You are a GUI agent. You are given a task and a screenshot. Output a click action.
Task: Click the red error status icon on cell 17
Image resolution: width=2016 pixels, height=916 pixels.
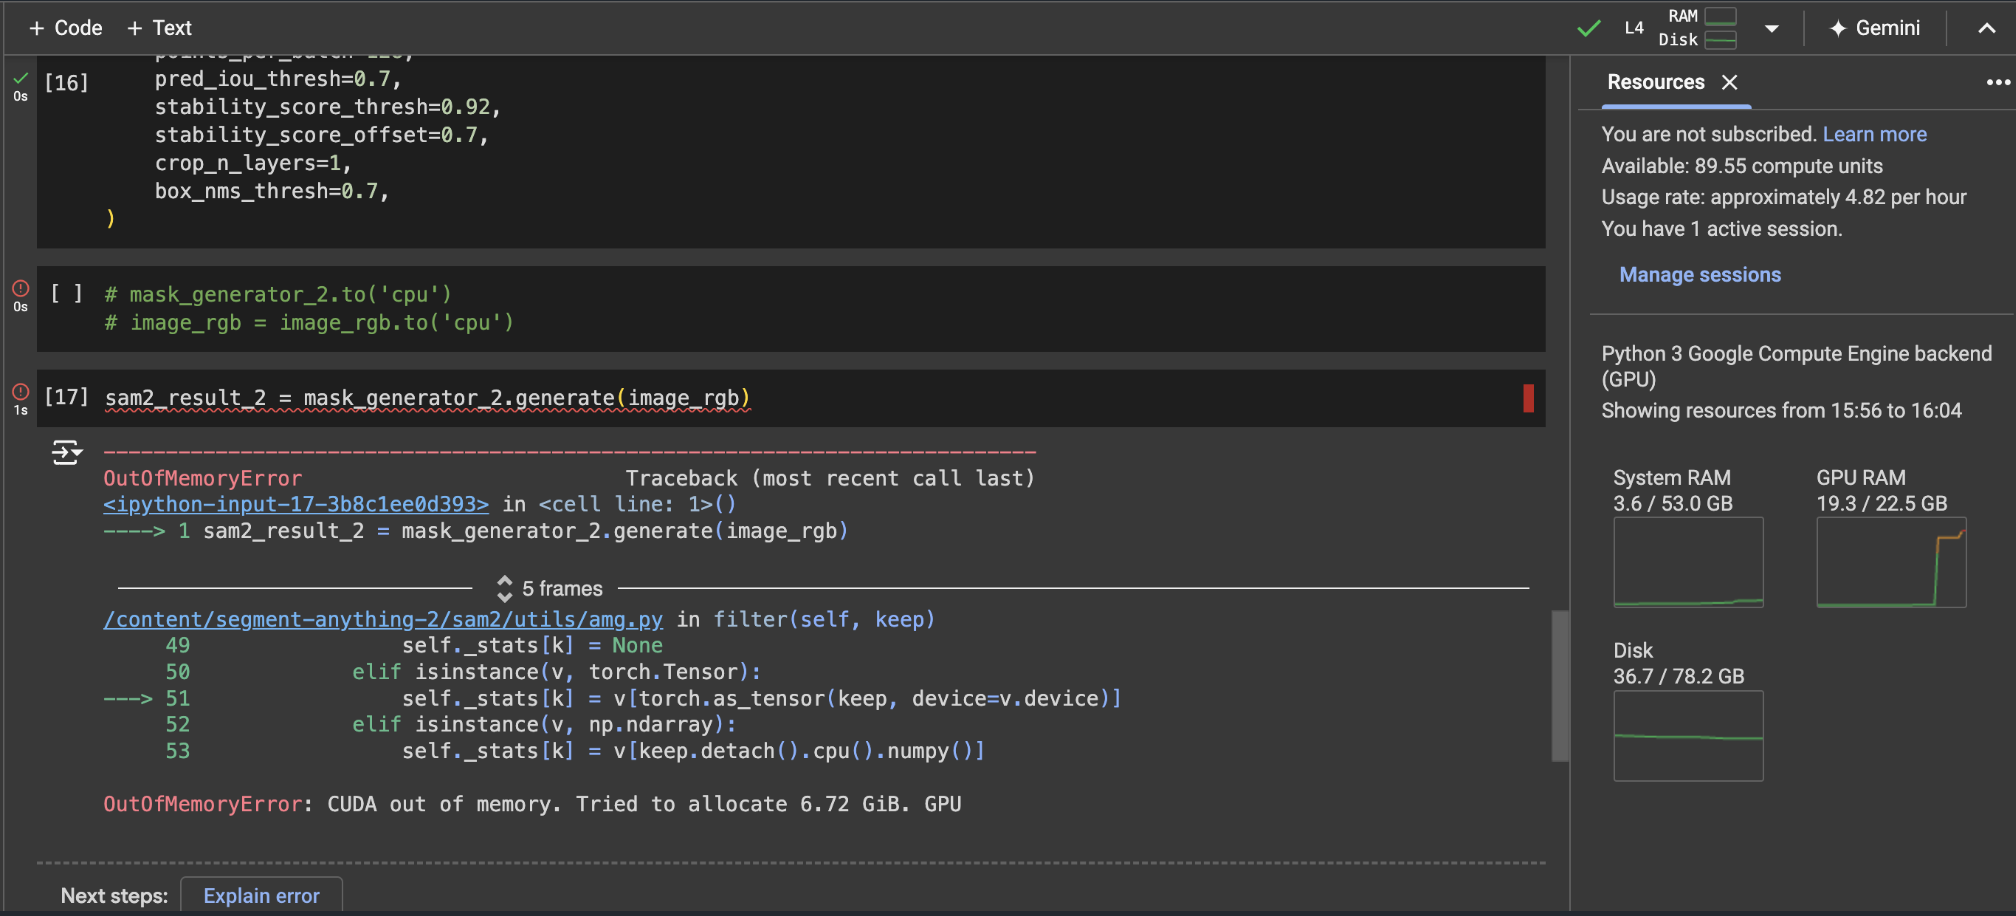point(20,392)
